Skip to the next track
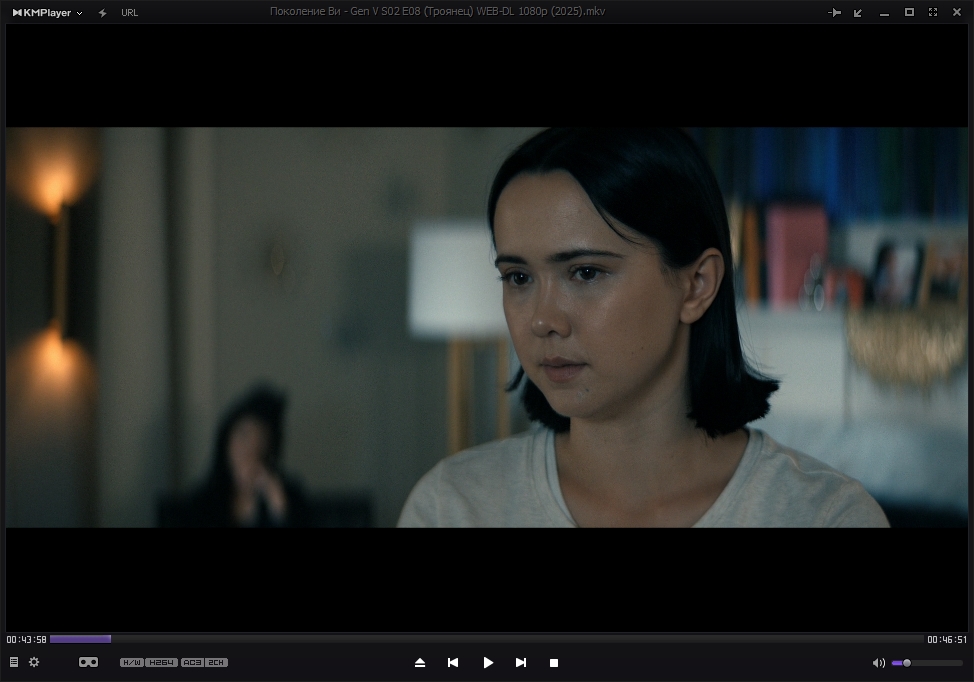The image size is (974, 682). pos(521,662)
